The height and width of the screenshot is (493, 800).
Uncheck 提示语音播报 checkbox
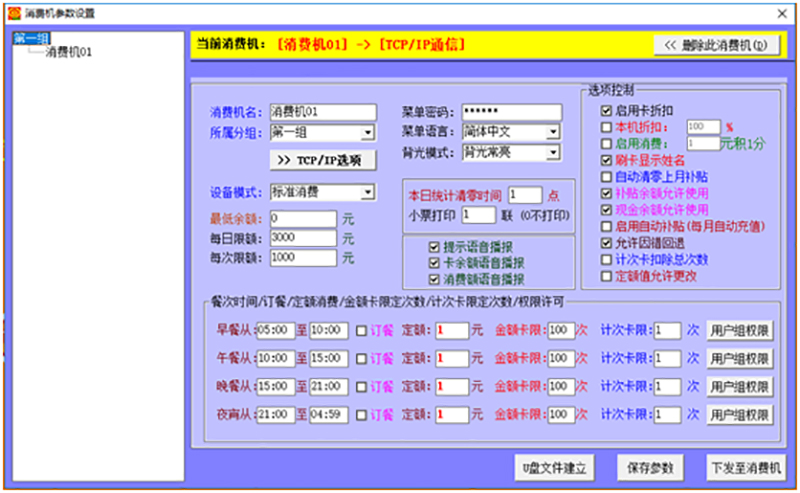(434, 247)
